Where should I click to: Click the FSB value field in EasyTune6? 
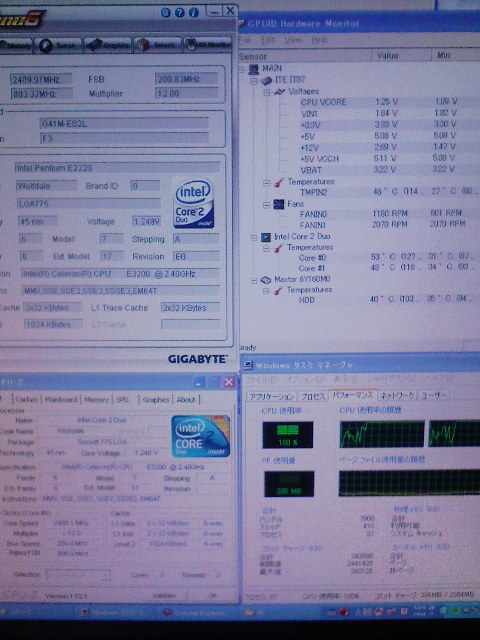tap(186, 79)
